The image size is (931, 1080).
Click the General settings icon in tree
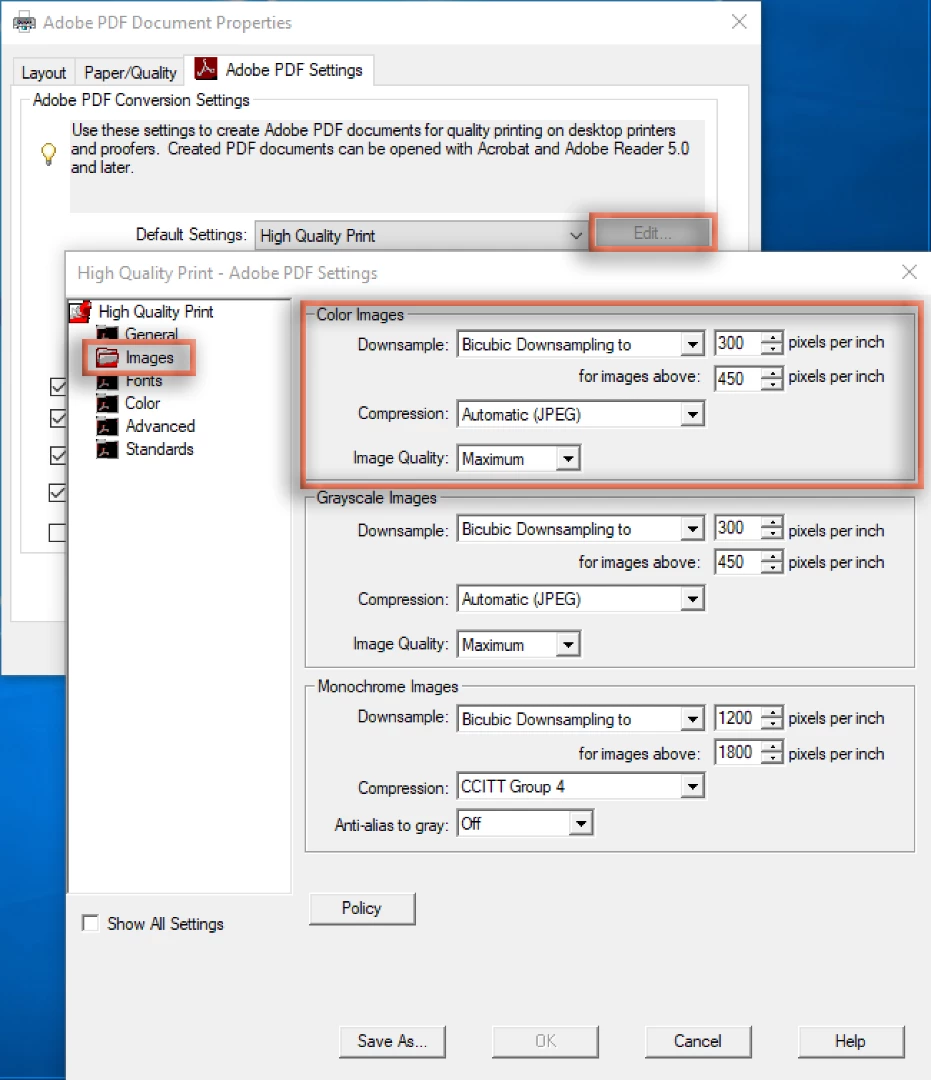click(107, 334)
